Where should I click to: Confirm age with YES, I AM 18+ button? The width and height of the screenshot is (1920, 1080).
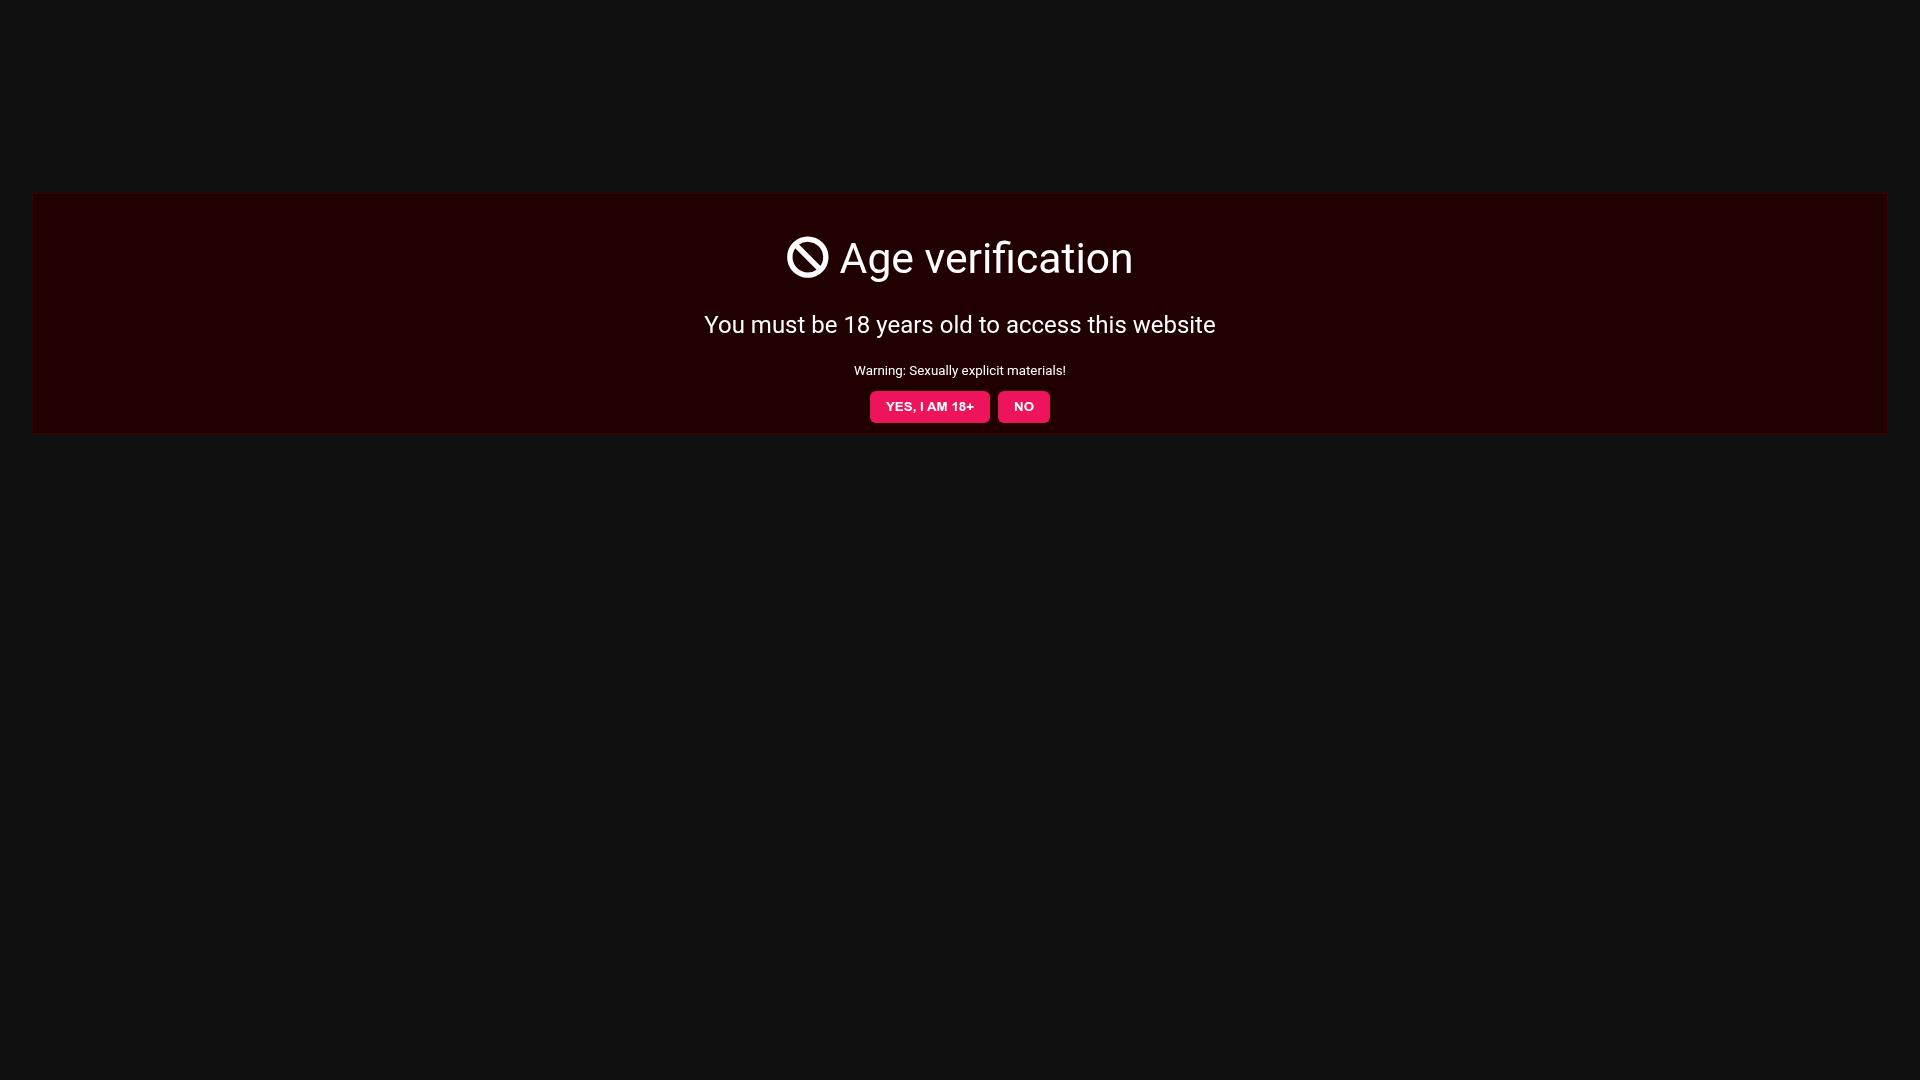point(929,407)
